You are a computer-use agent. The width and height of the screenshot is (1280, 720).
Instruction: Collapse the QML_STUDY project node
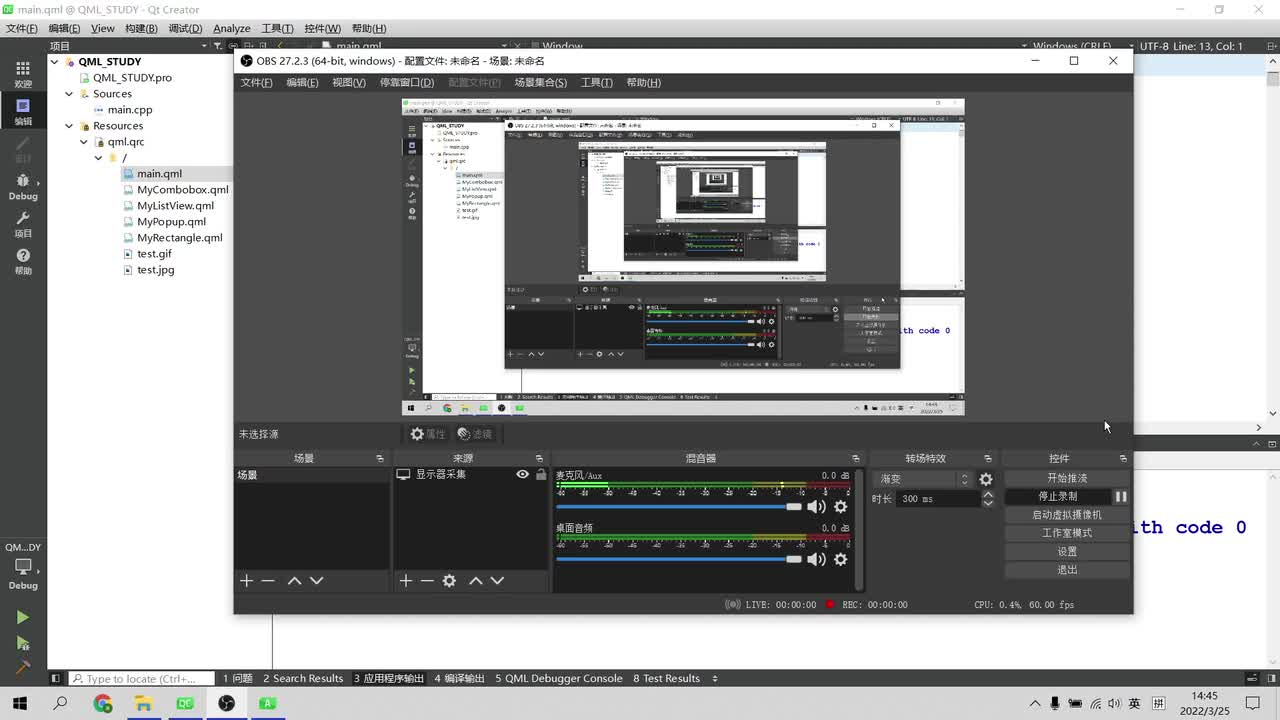[55, 62]
